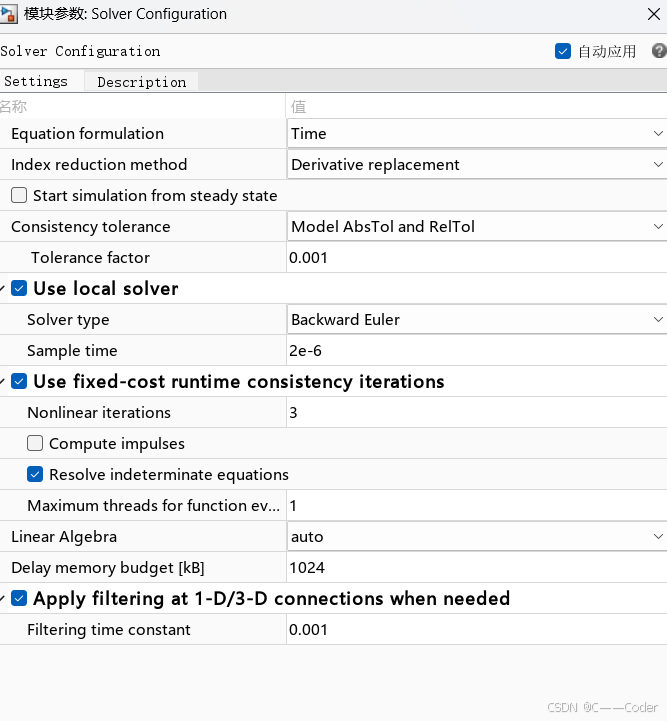Open Index reduction method dropdown
The width and height of the screenshot is (667, 721).
click(476, 164)
